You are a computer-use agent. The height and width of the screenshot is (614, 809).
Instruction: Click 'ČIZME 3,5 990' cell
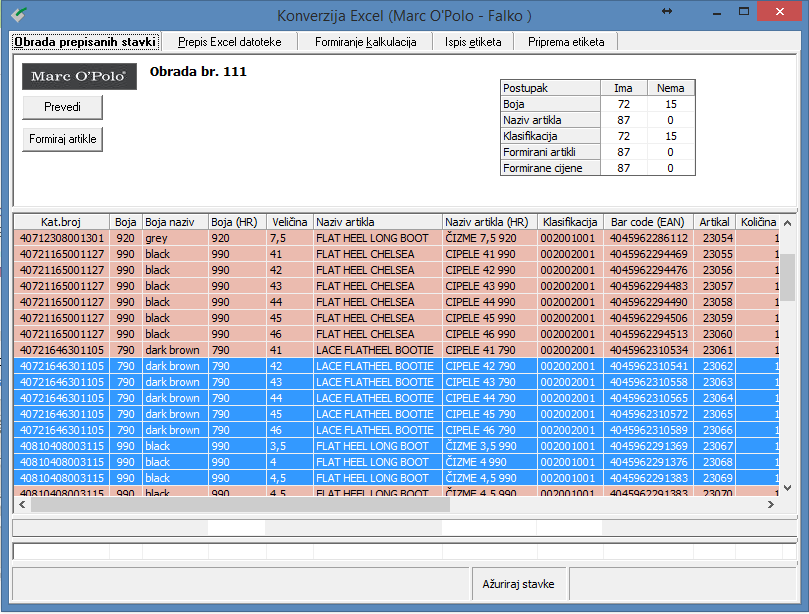point(490,446)
